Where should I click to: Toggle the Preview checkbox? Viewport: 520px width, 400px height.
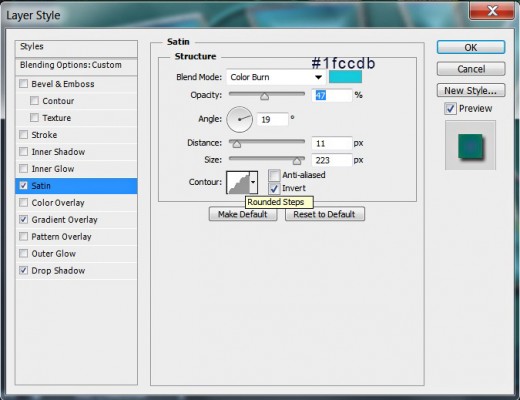pos(450,109)
